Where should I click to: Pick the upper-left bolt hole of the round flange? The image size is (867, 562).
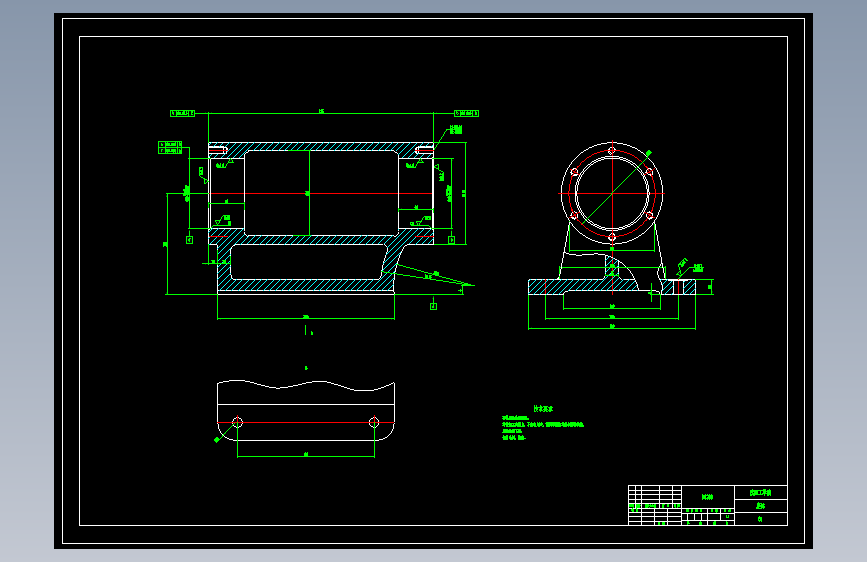click(x=574, y=172)
